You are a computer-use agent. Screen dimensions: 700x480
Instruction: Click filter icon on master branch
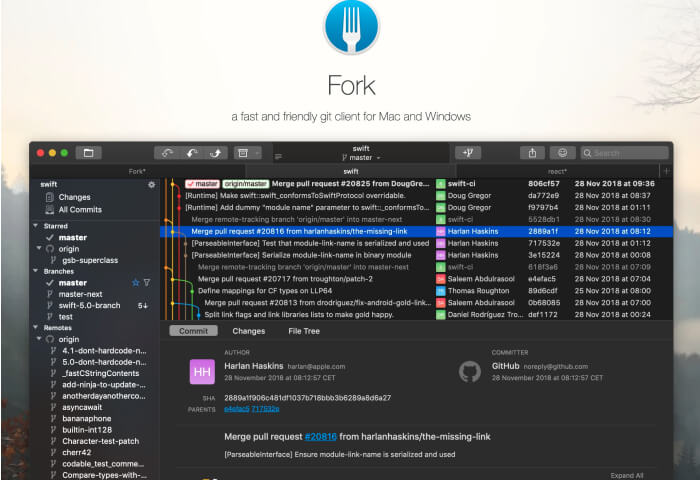click(x=147, y=283)
